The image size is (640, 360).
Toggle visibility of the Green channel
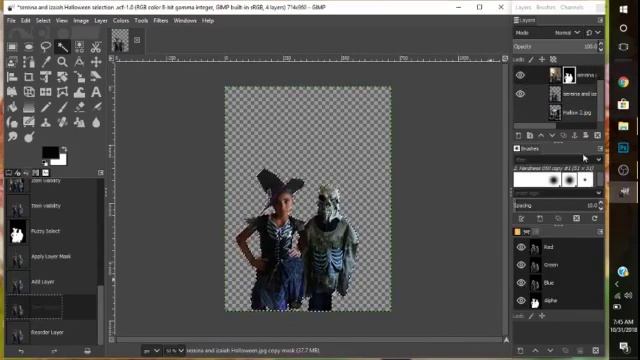pyautogui.click(x=521, y=265)
